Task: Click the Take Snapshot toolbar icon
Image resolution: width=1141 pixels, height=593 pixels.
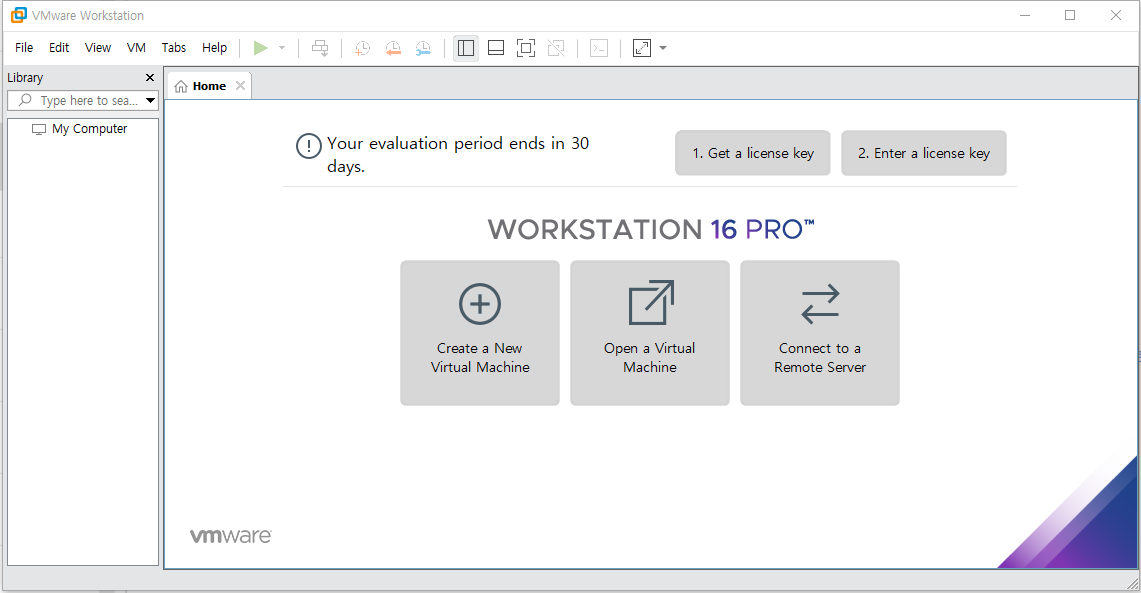Action: pos(362,48)
